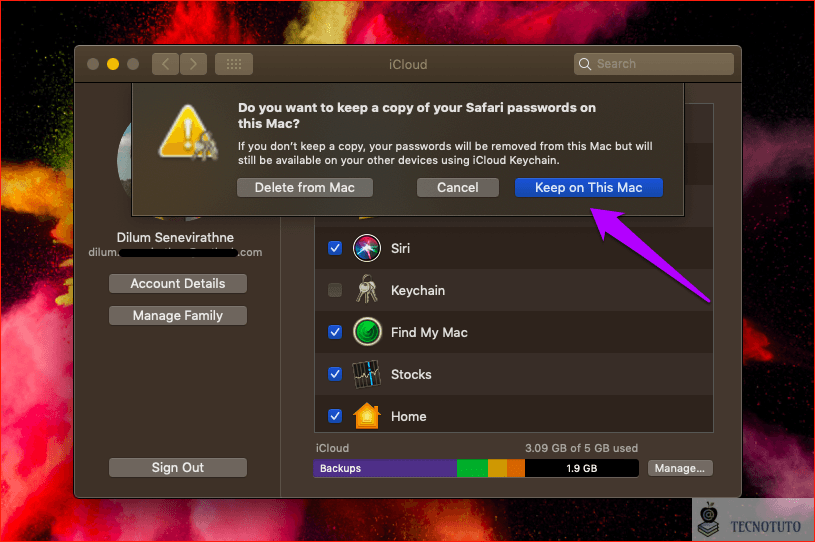Click the Home house icon

tap(367, 416)
